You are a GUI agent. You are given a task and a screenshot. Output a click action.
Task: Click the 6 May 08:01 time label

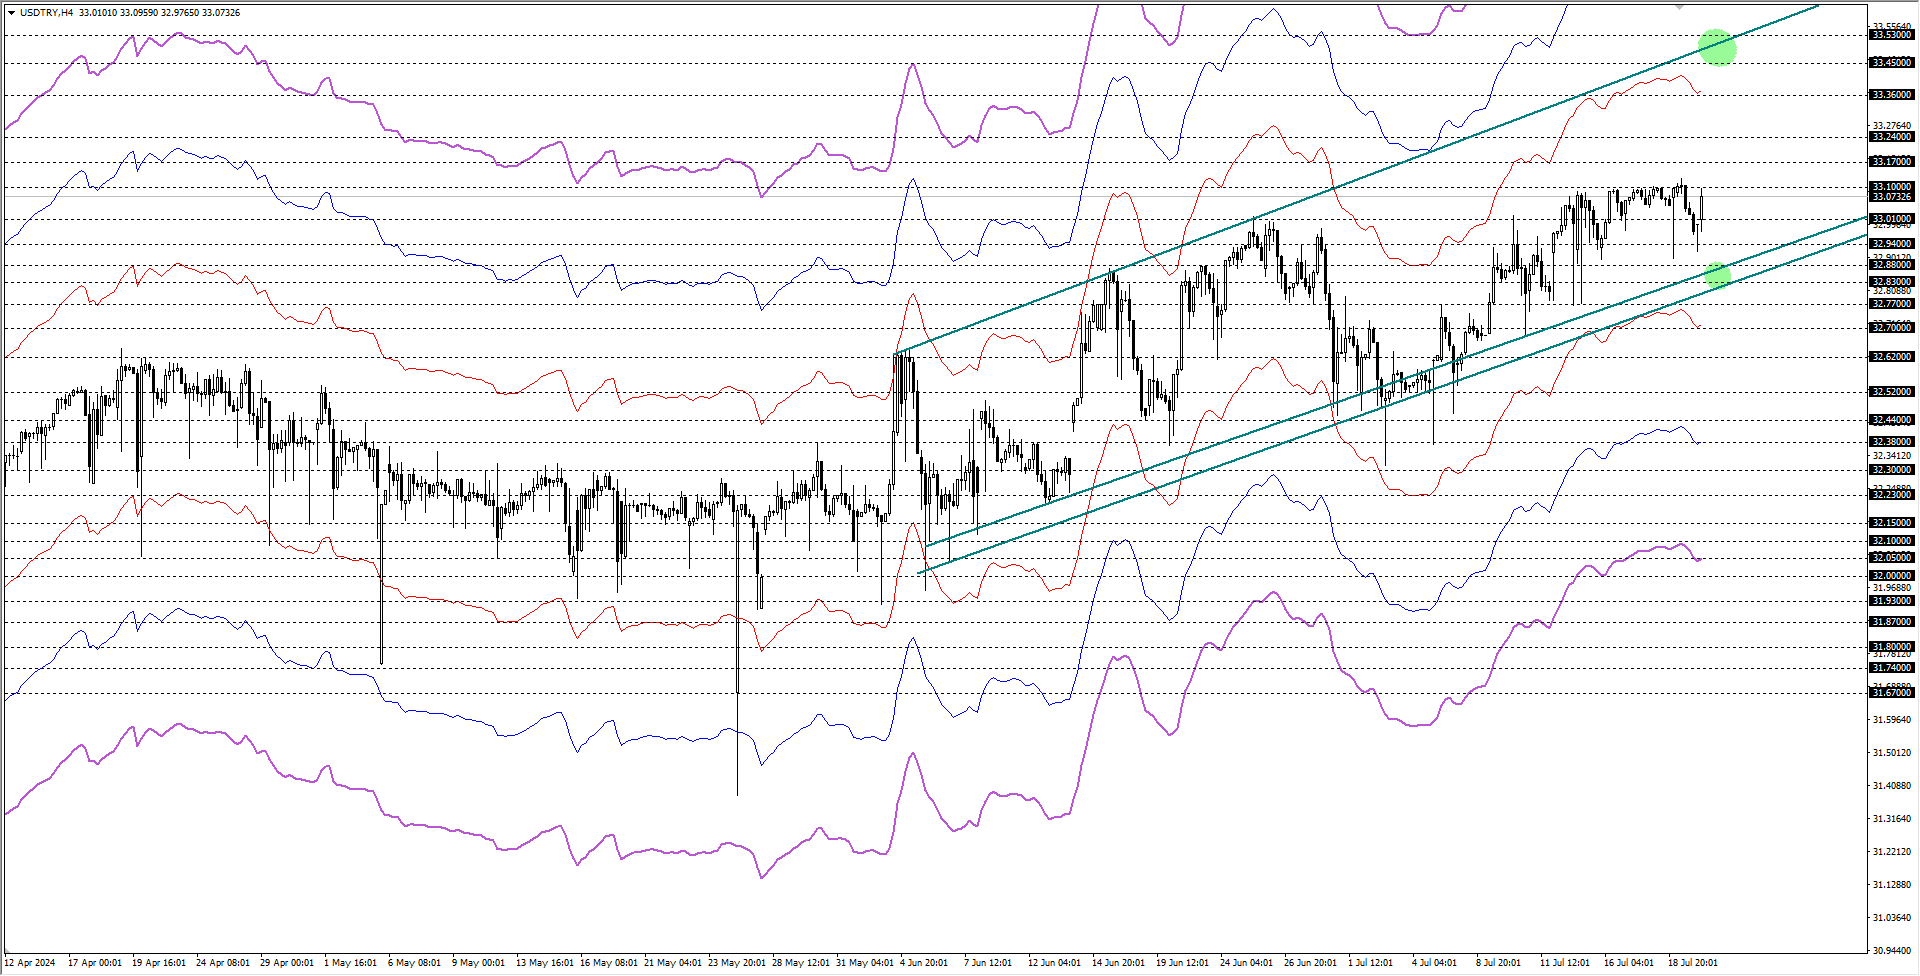coord(414,963)
